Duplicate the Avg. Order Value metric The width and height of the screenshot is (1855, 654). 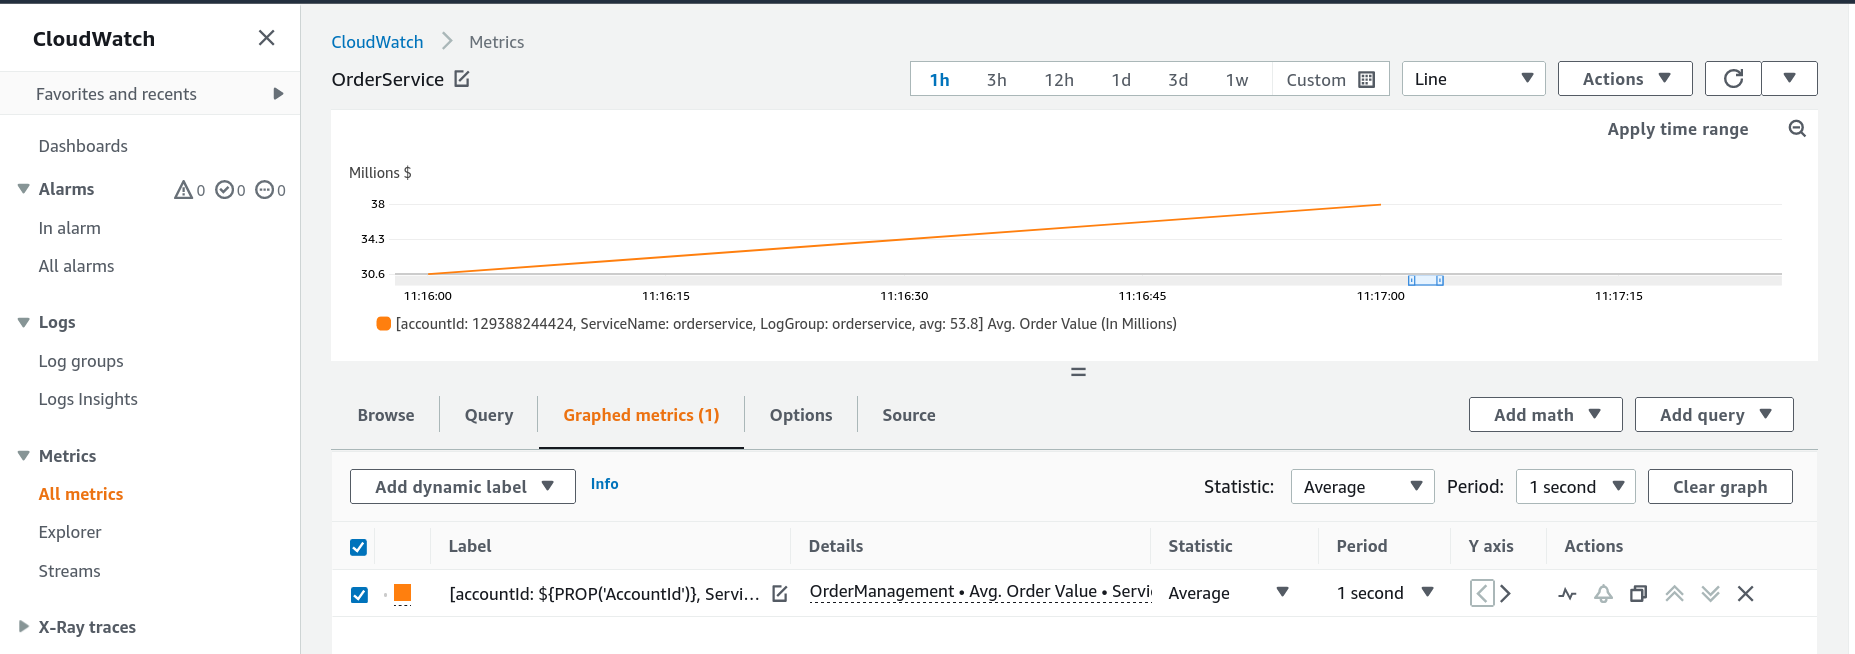[1638, 594]
